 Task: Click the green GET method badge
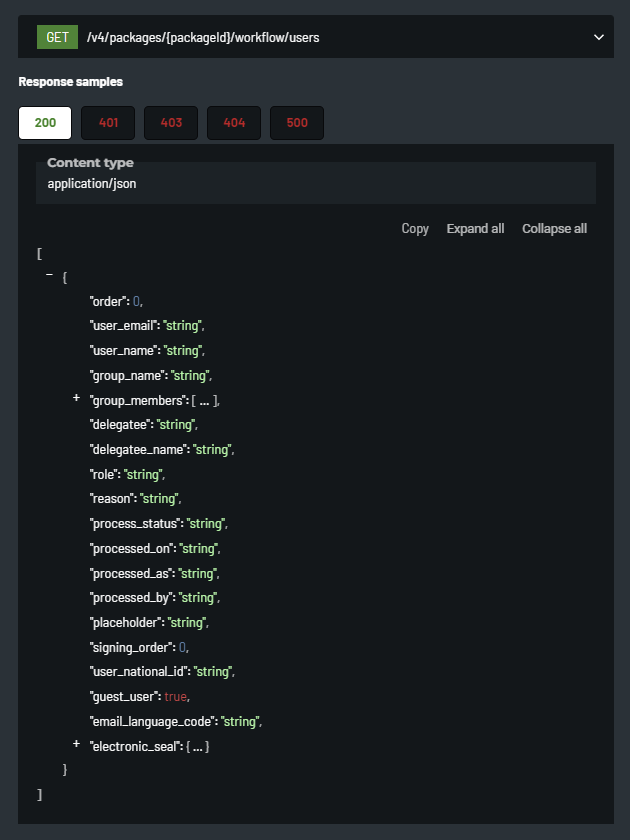click(x=58, y=37)
